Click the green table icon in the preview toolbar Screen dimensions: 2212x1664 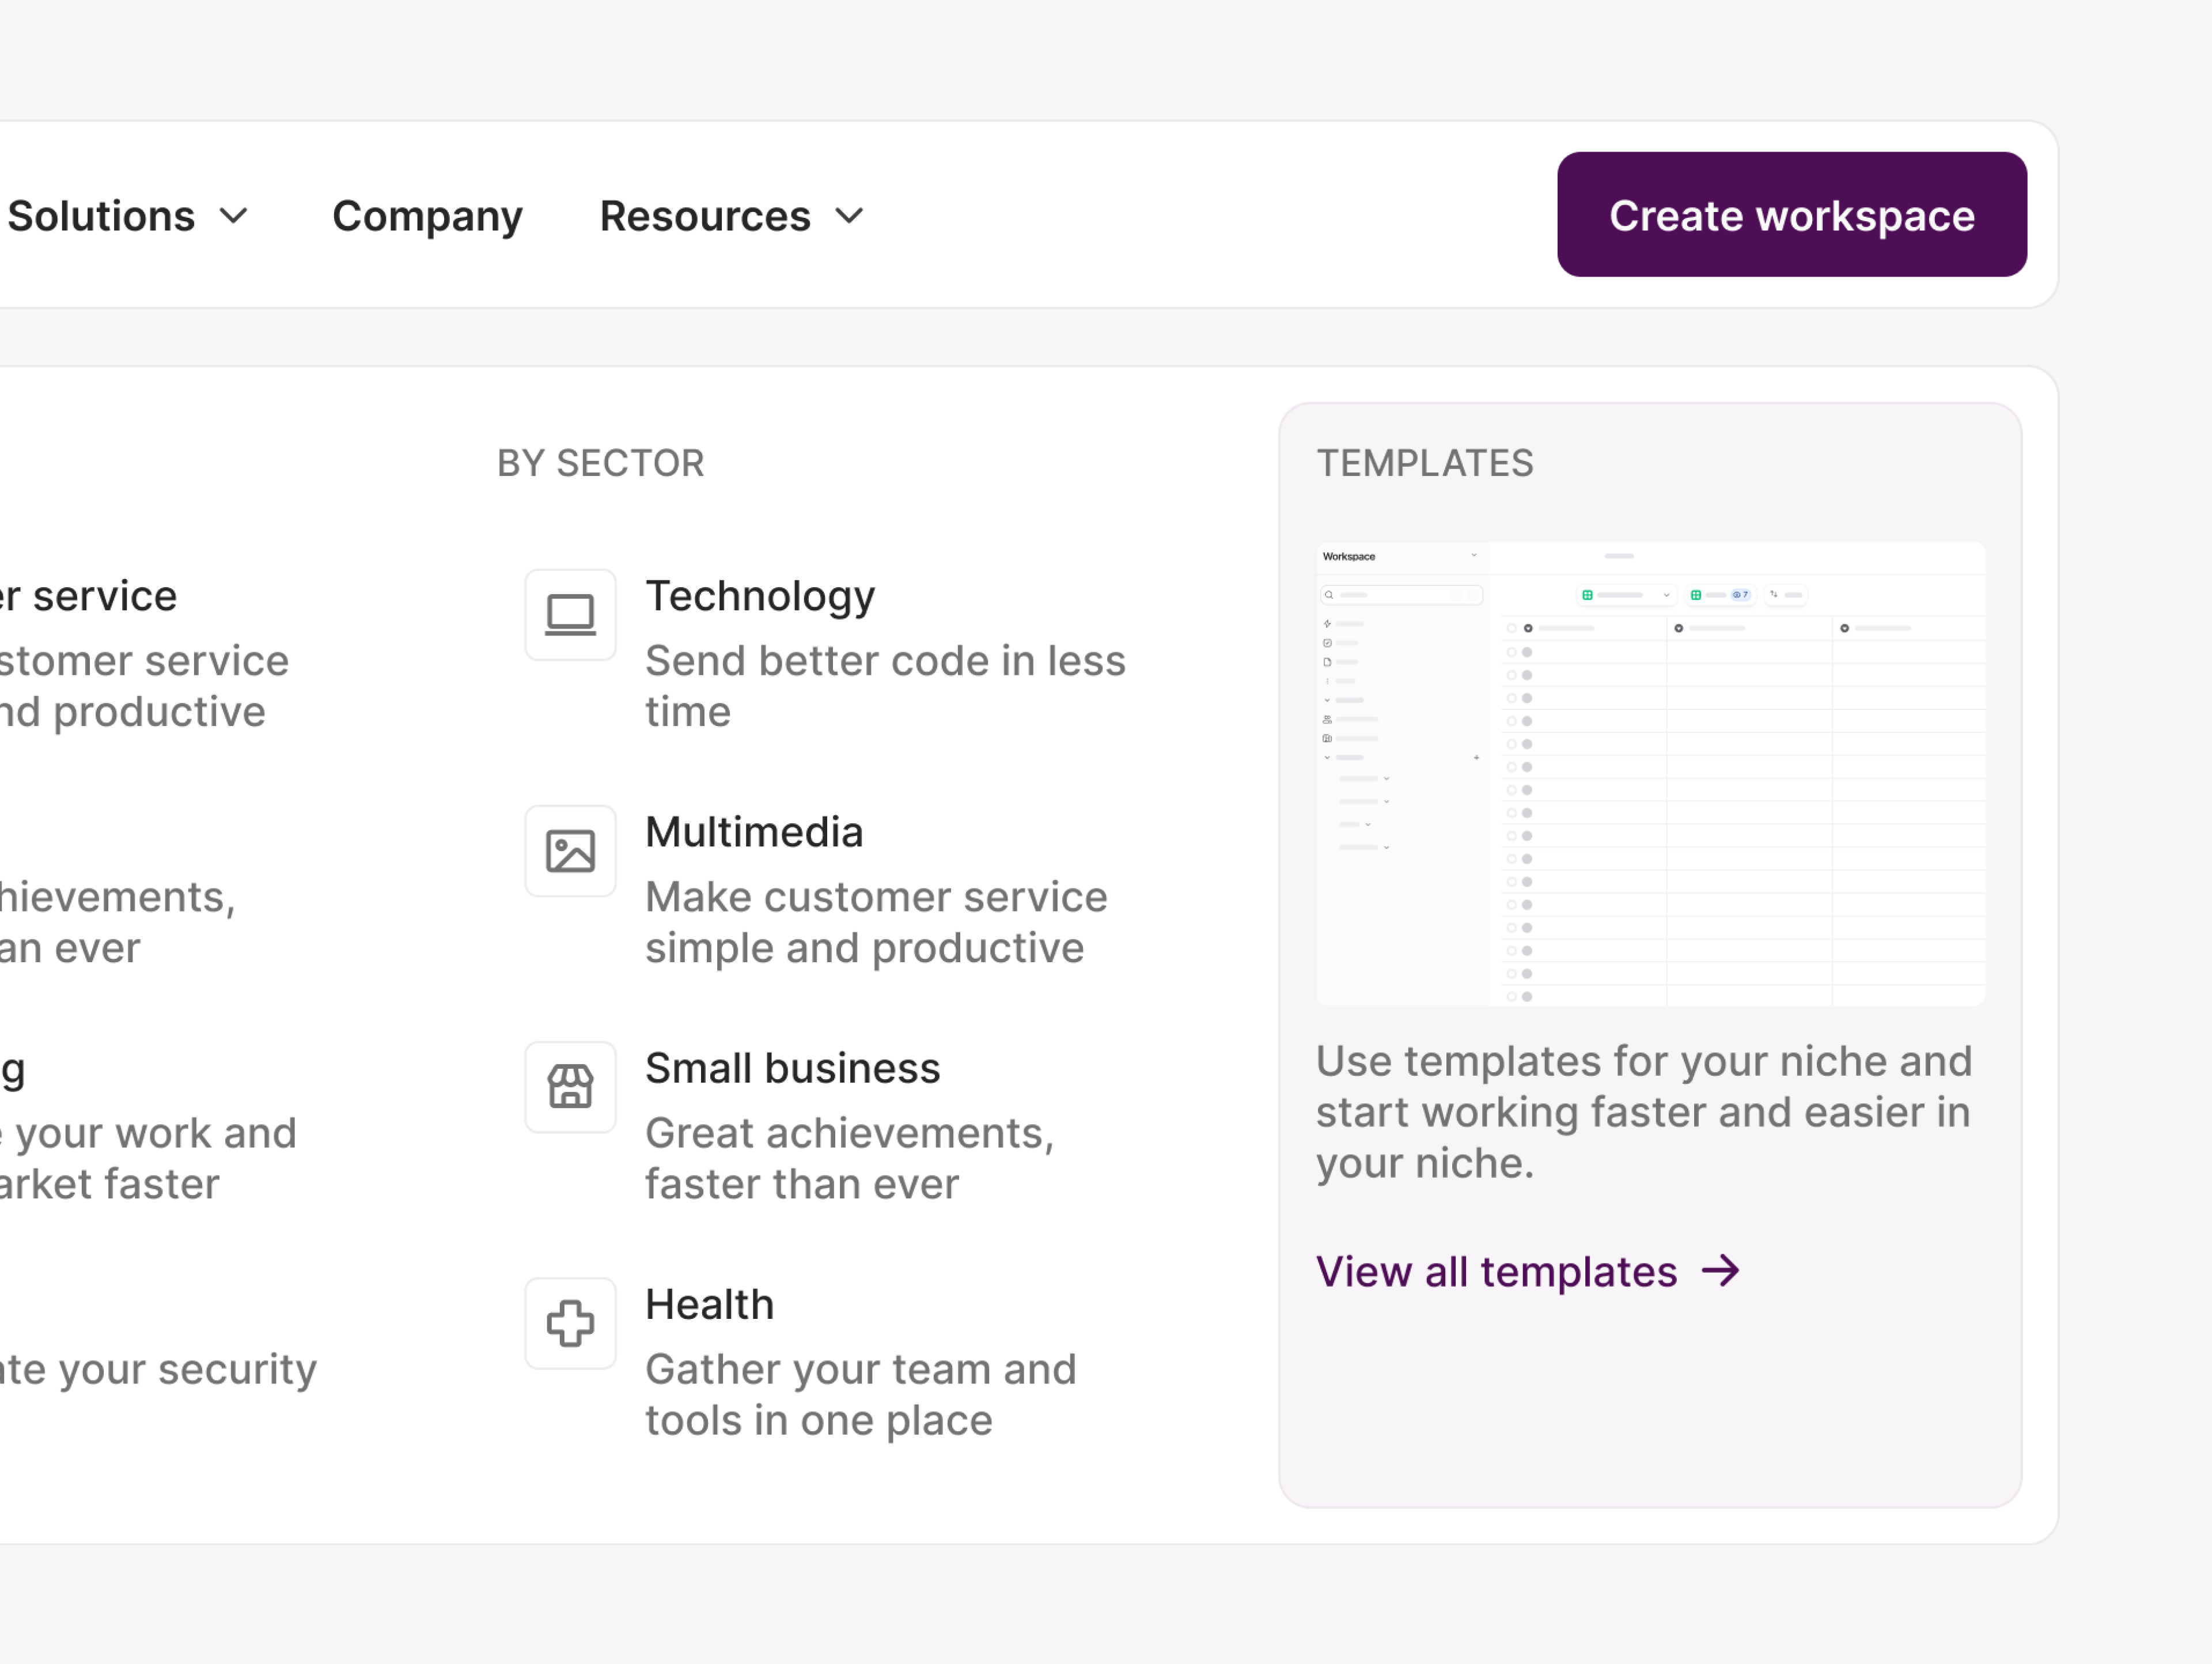[1588, 595]
